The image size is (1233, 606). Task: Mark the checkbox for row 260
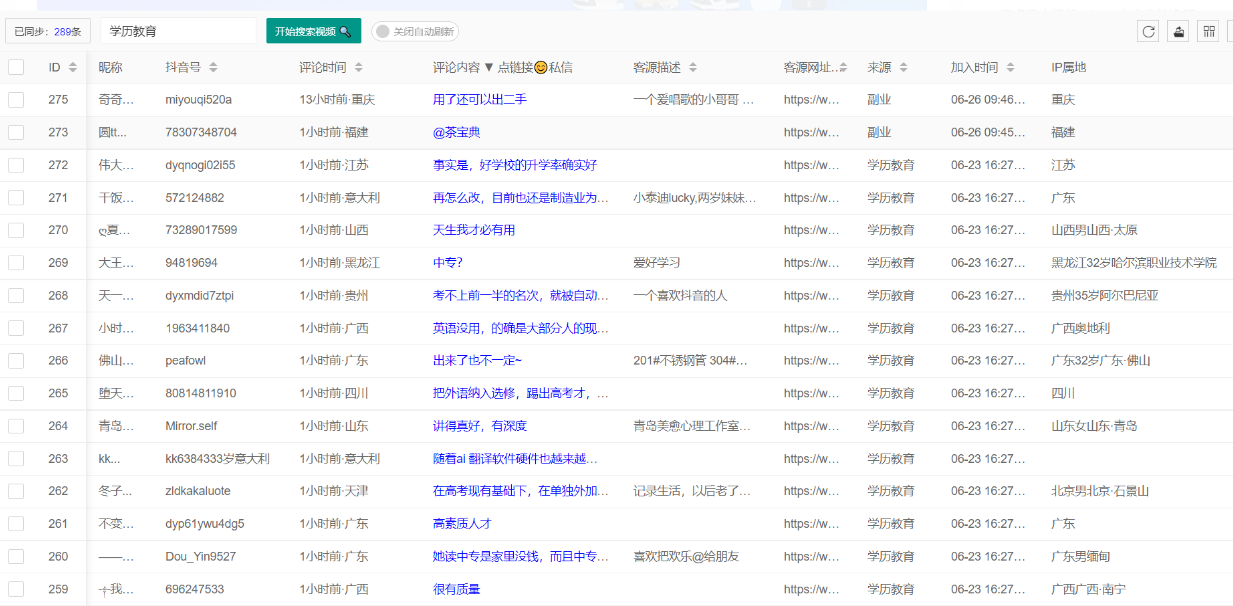pyautogui.click(x=16, y=556)
